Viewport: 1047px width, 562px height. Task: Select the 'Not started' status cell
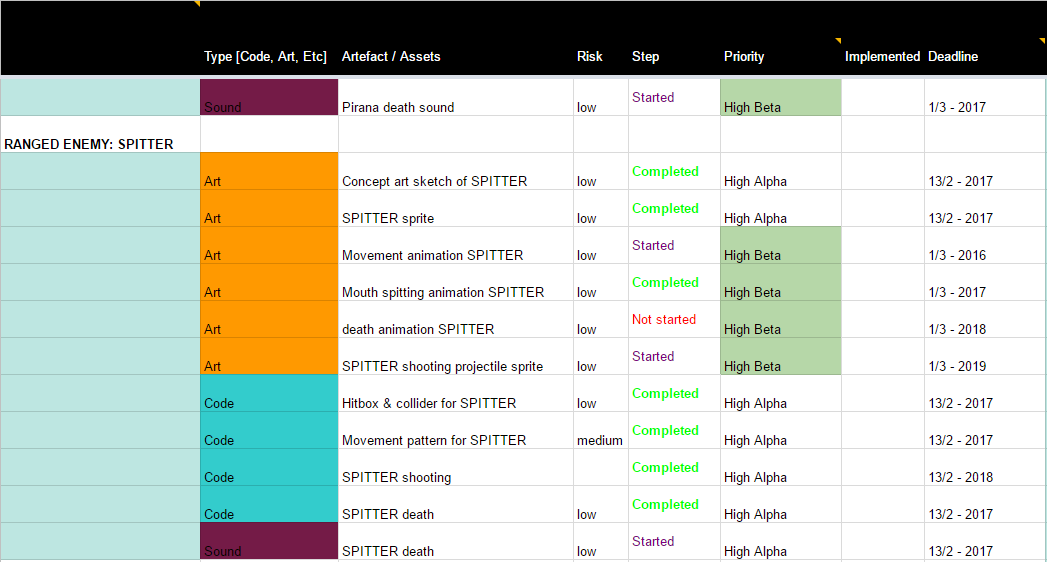point(664,320)
